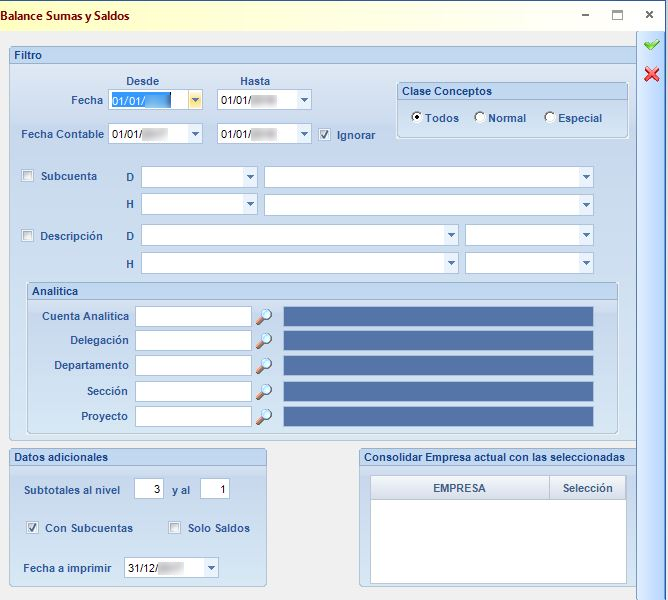Enable the Subcuenta filter checkbox

[x=27, y=176]
